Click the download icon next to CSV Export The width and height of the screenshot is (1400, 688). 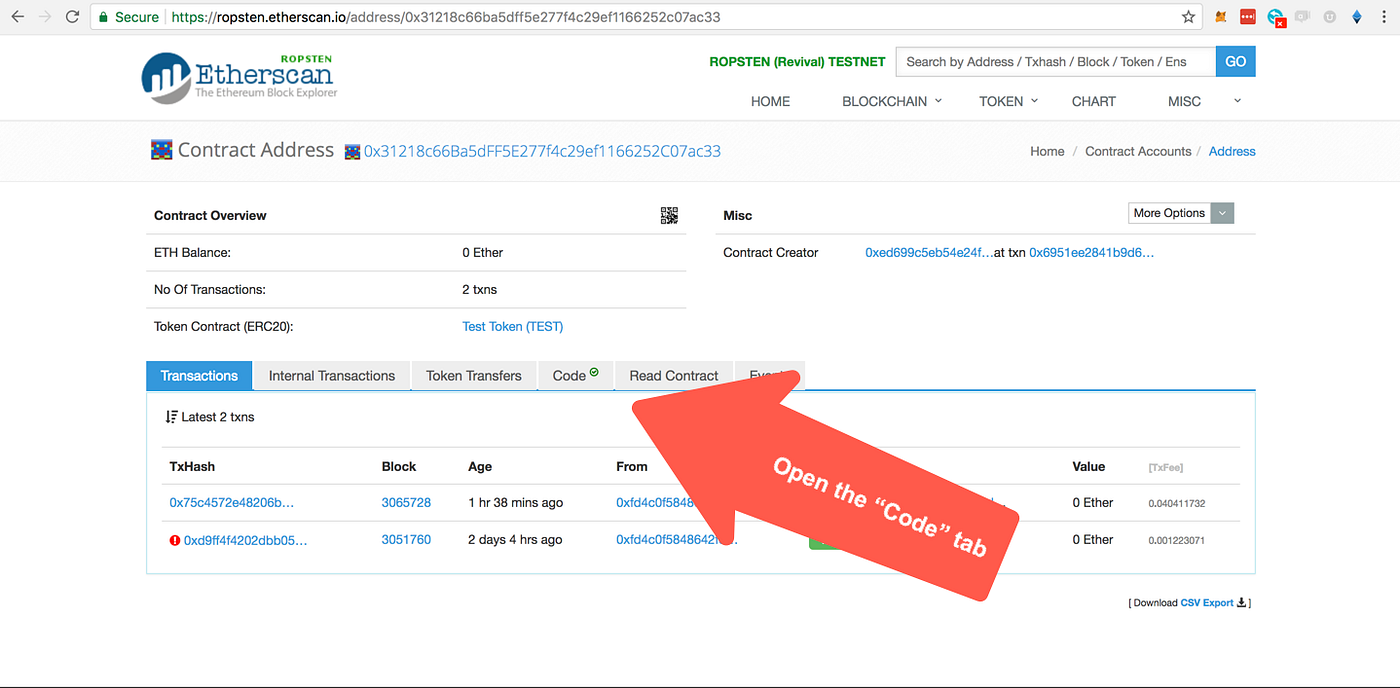pyautogui.click(x=1242, y=602)
